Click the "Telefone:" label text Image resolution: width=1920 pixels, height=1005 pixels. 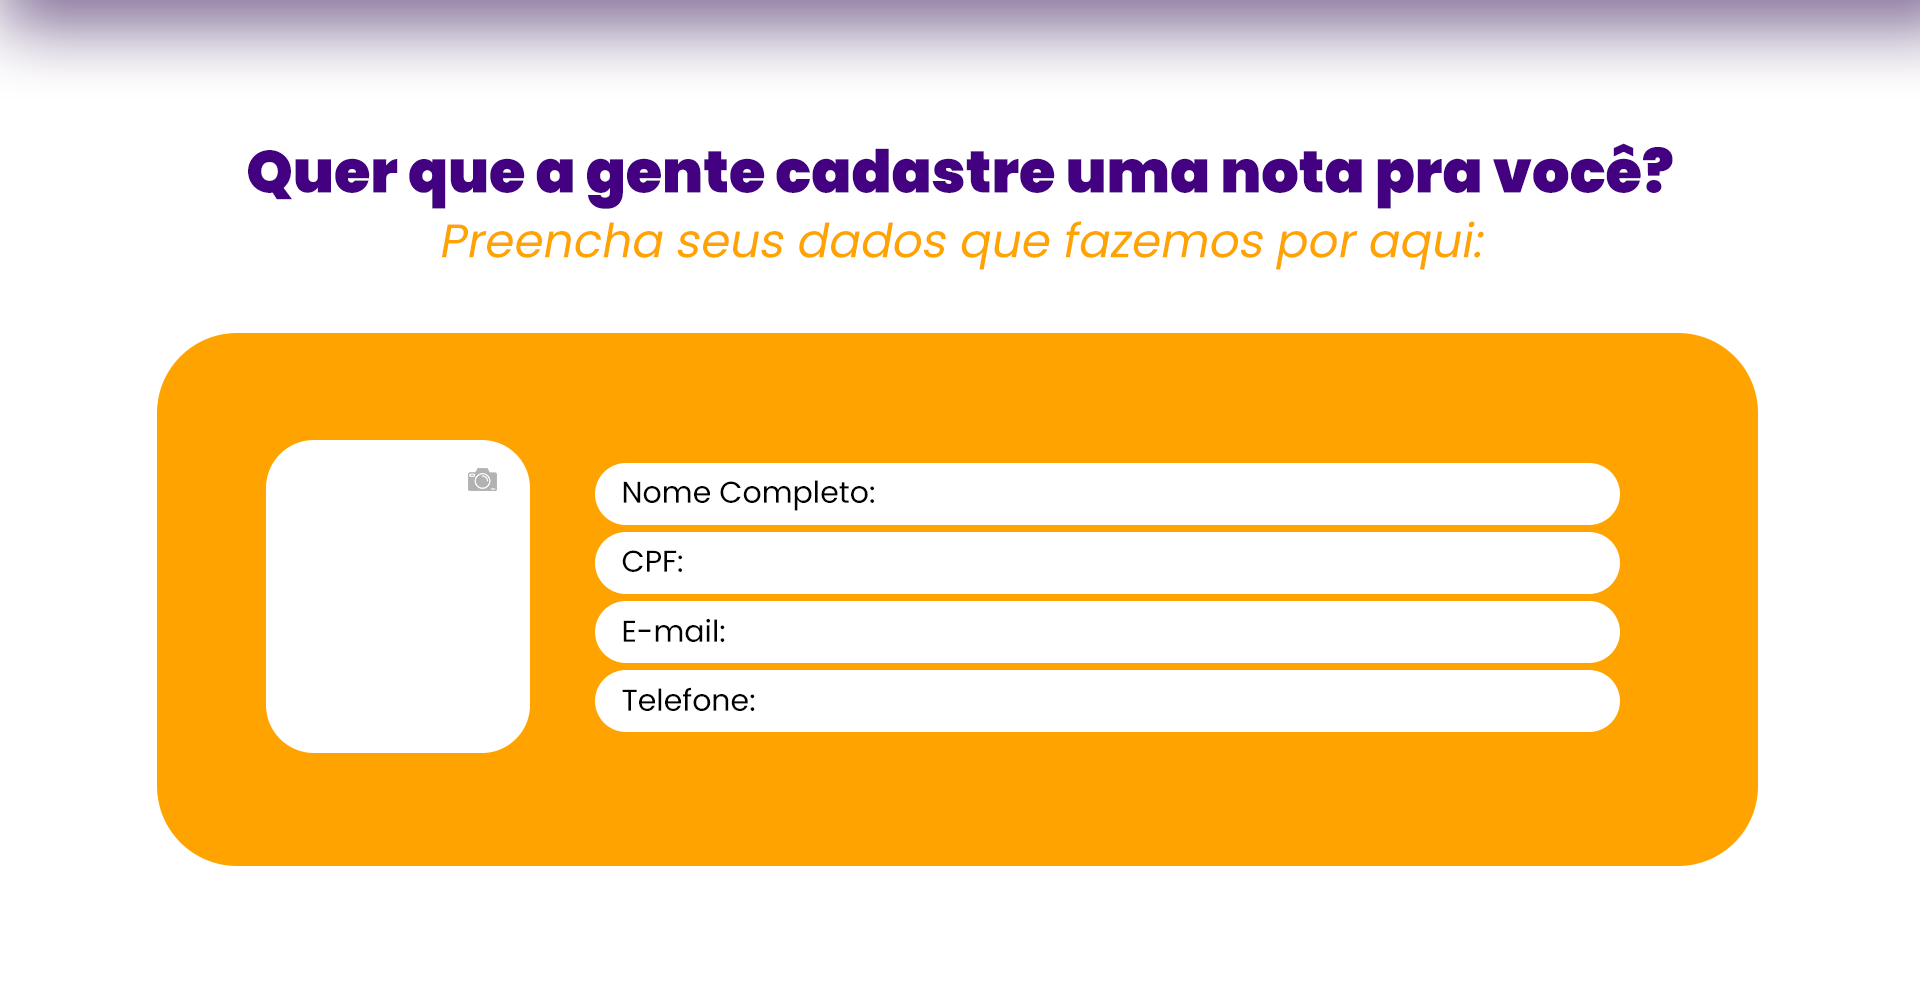click(688, 701)
